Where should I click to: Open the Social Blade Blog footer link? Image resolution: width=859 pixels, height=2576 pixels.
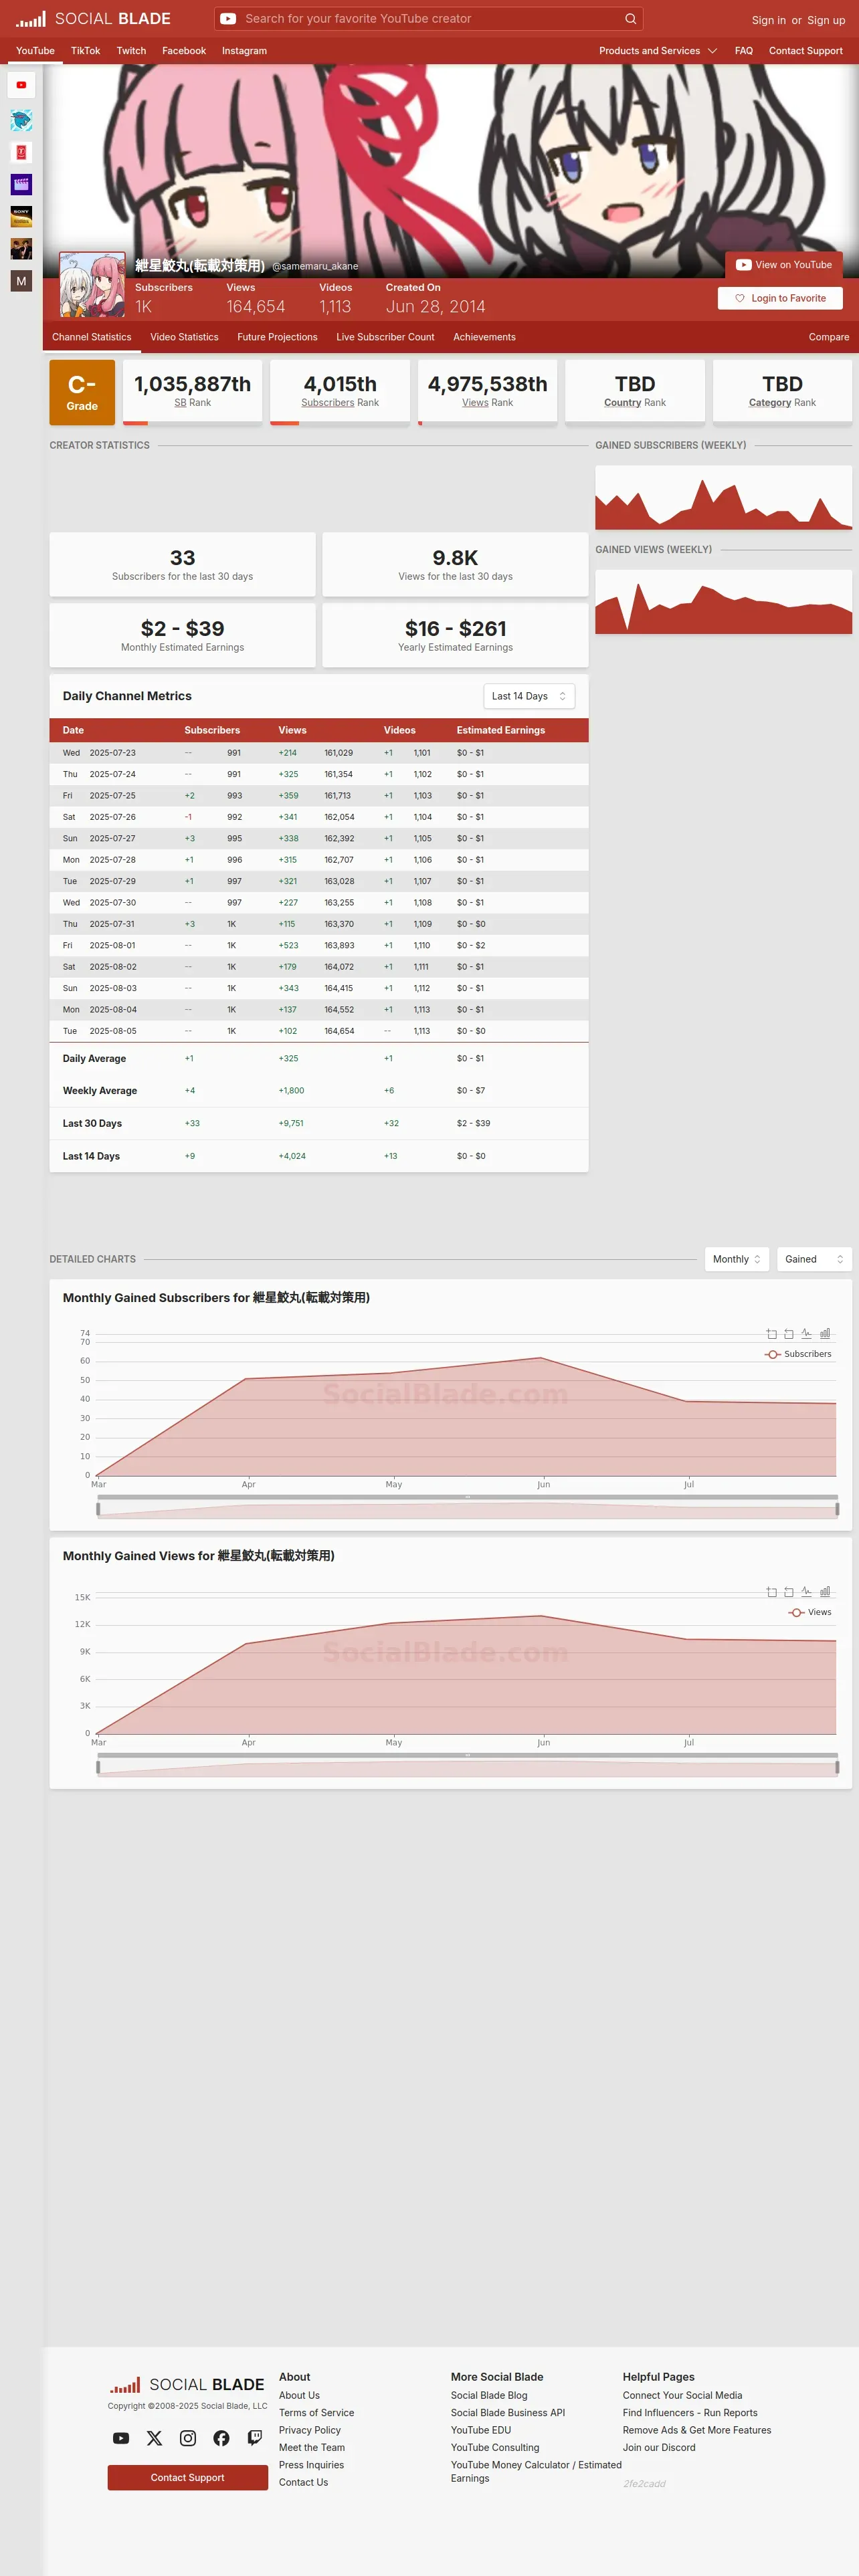pos(489,2395)
